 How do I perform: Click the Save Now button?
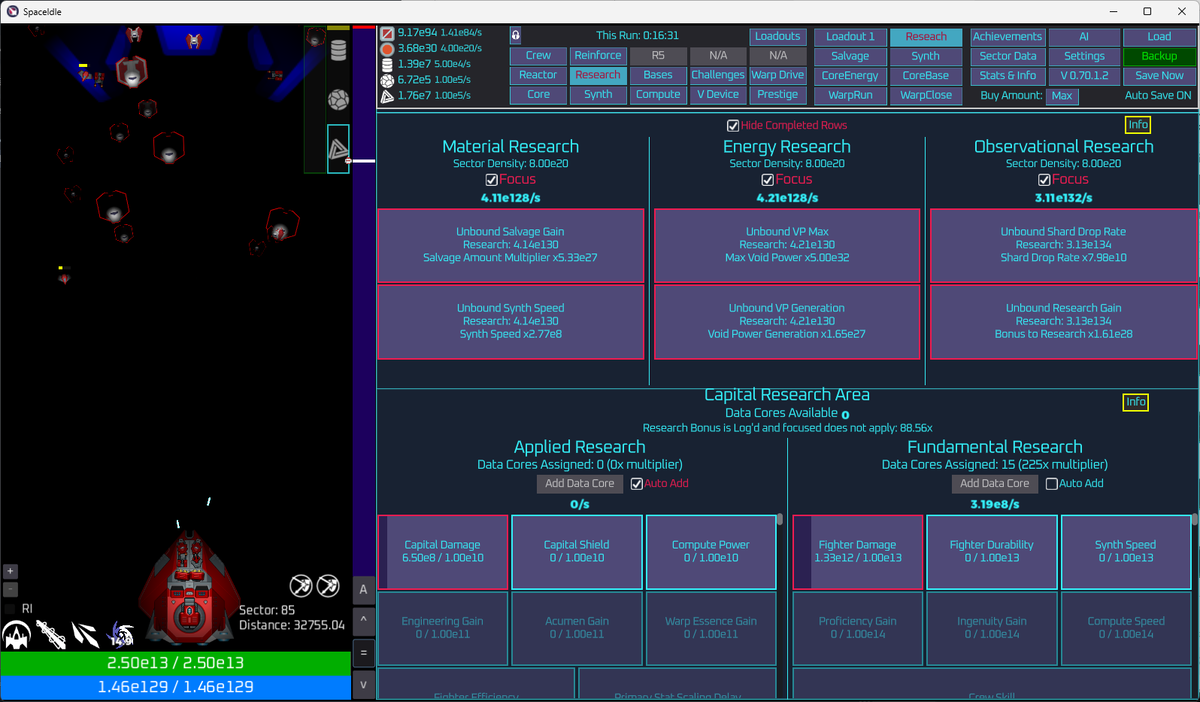[1159, 75]
